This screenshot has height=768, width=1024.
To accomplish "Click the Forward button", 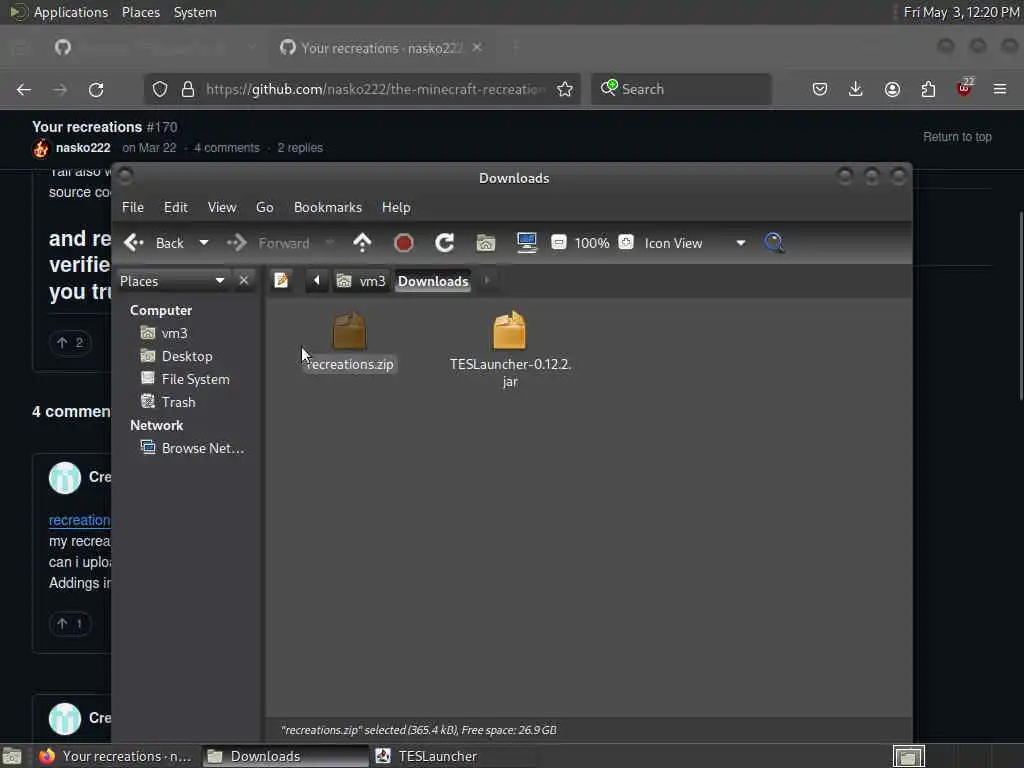I will 268,243.
